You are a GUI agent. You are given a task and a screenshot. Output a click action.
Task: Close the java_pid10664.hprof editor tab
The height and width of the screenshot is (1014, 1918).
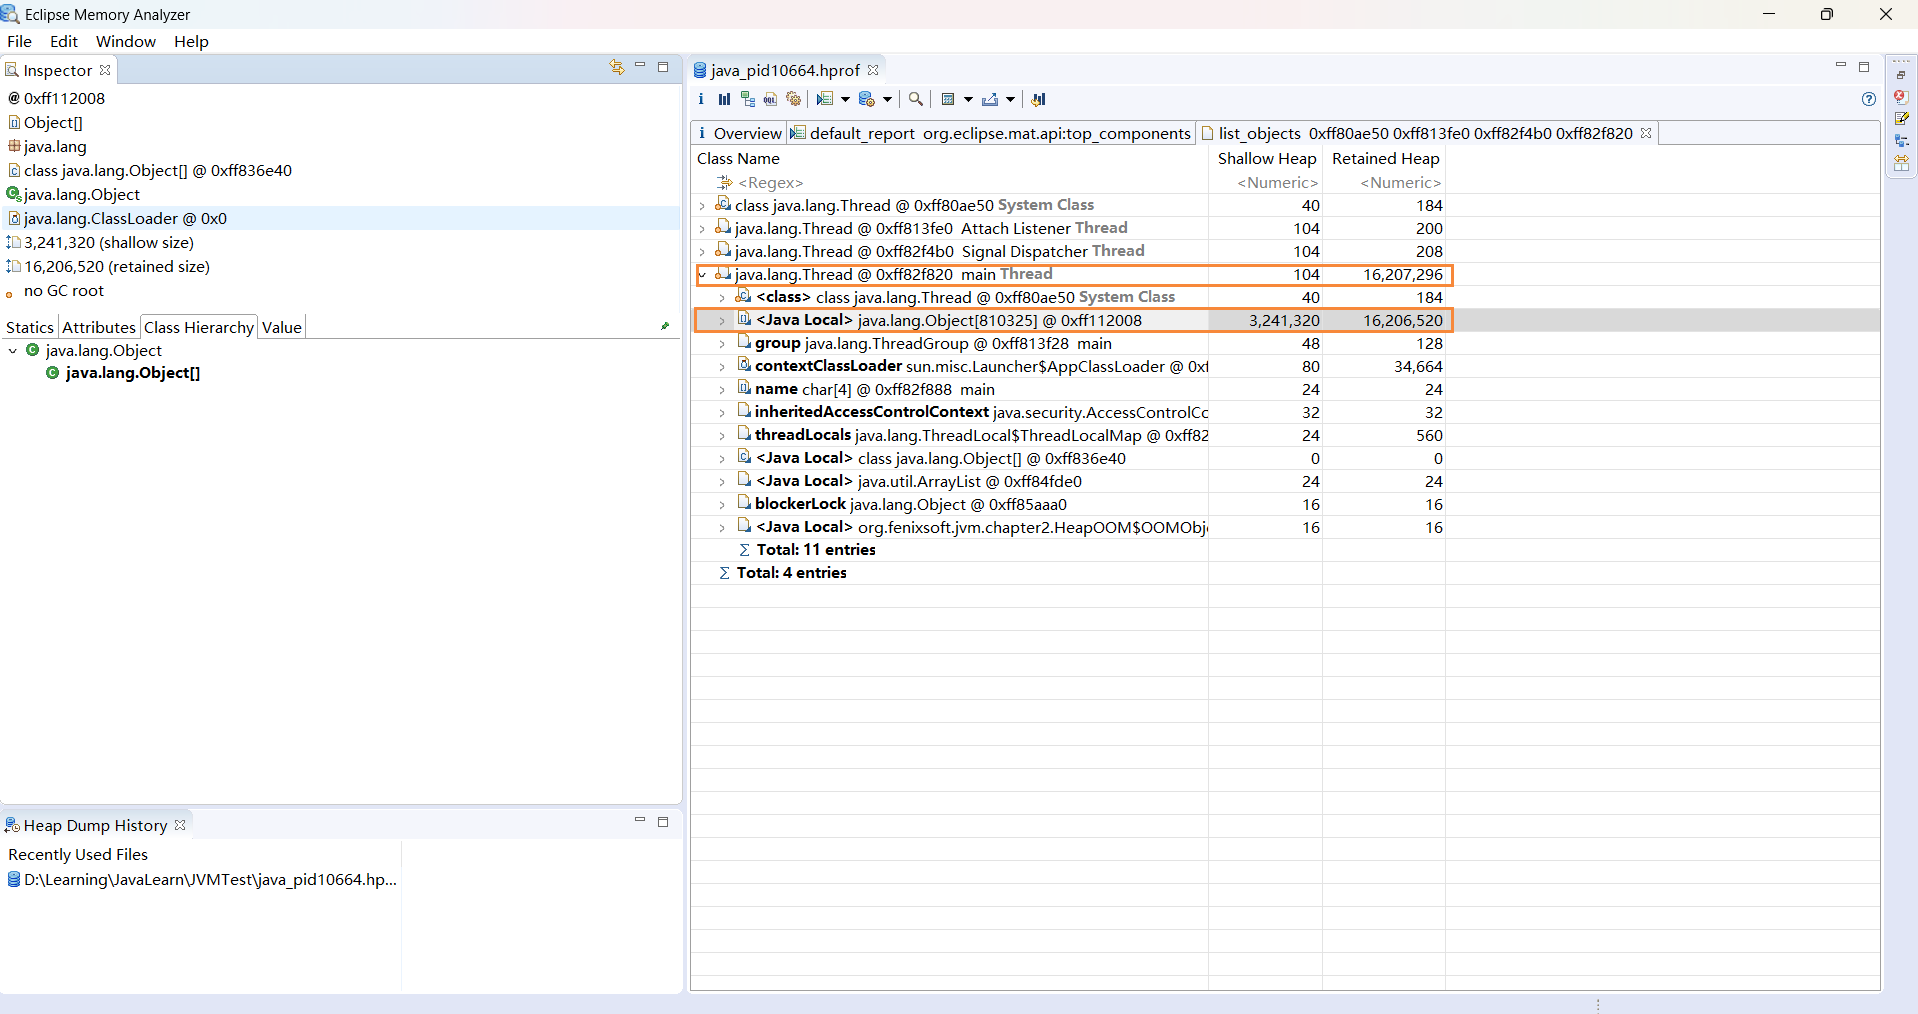[x=873, y=70]
